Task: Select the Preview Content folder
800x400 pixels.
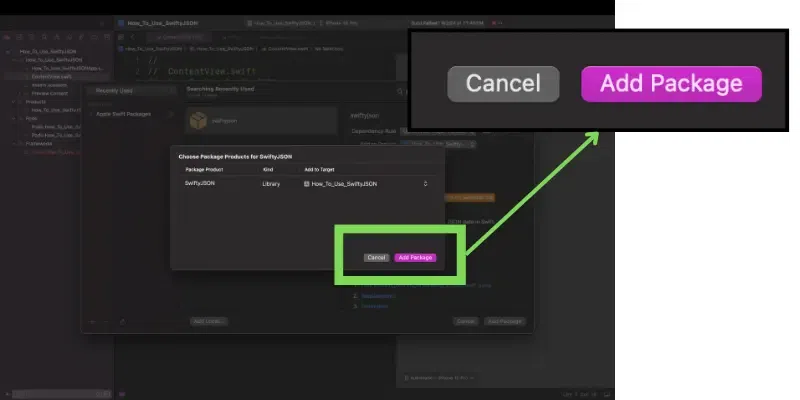Action: coord(49,93)
